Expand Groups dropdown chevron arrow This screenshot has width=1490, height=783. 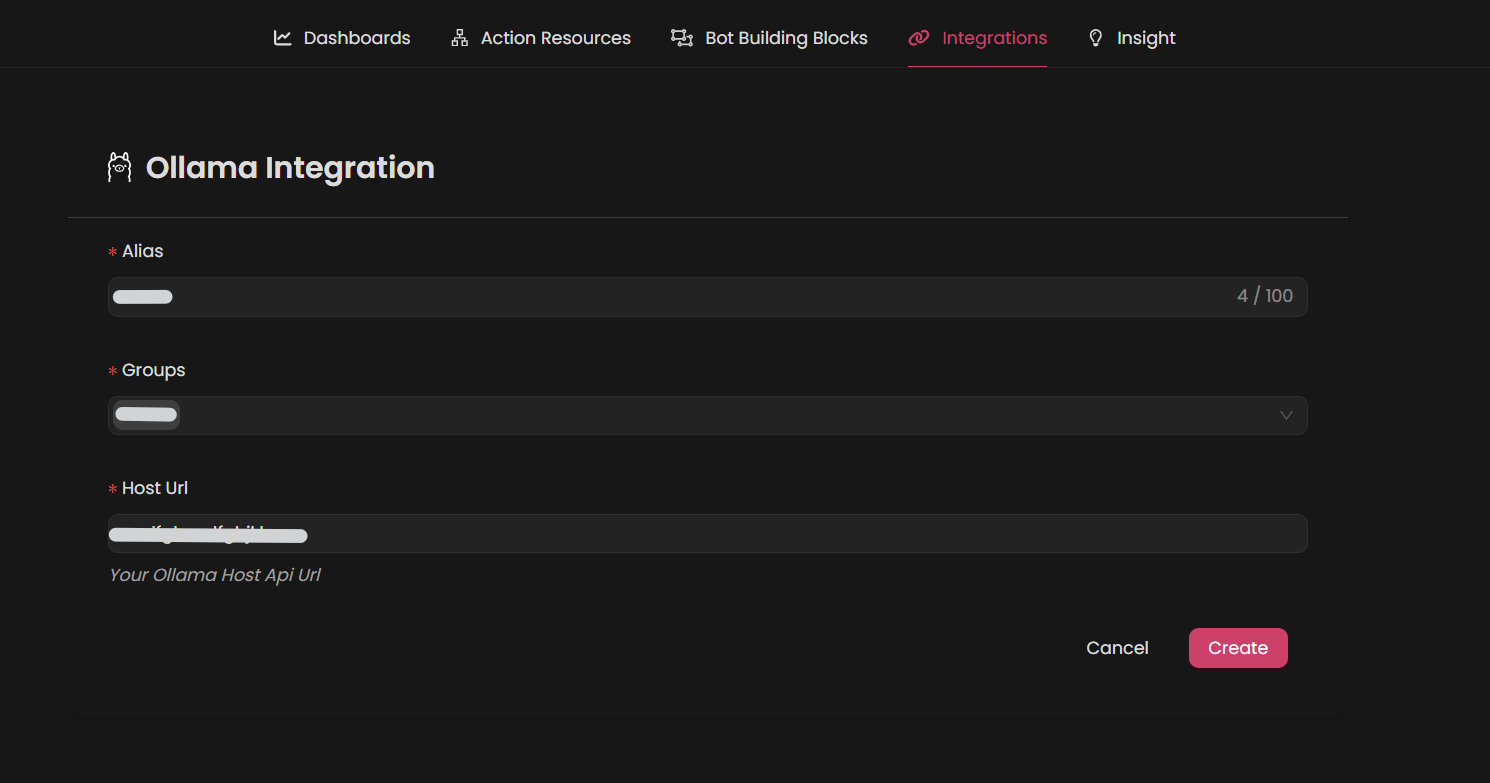pos(1286,415)
